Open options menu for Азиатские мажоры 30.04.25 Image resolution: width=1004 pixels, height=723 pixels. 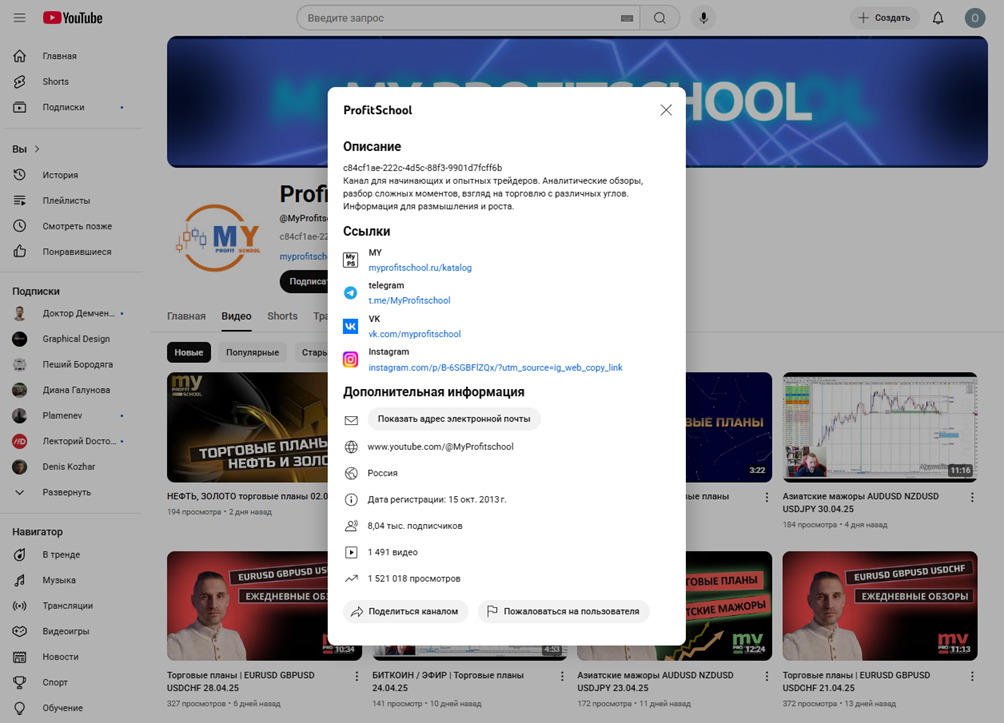(x=972, y=497)
